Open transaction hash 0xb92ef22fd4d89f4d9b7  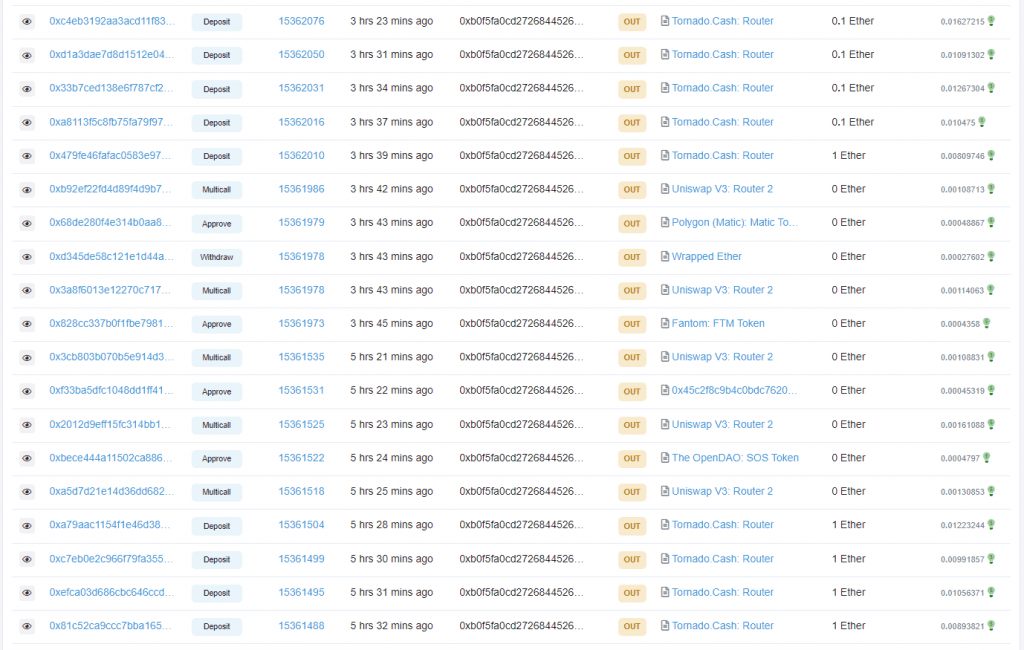[x=110, y=189]
